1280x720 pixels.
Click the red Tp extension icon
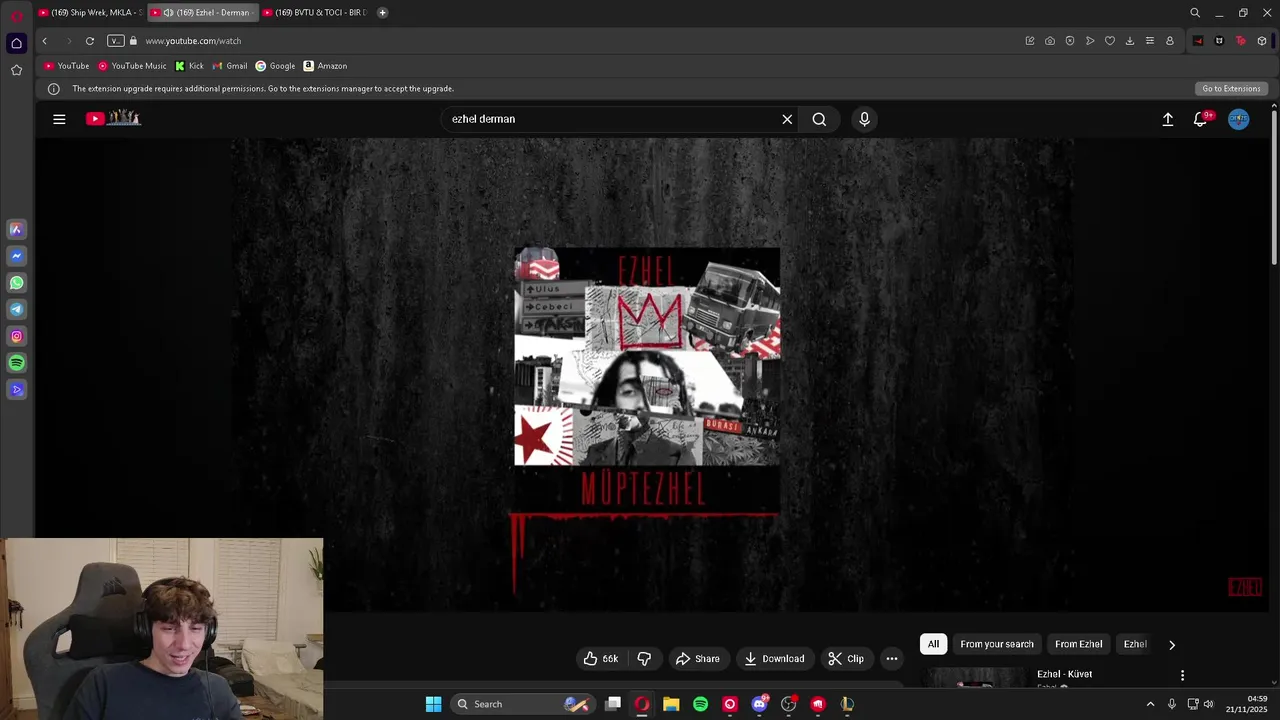click(1241, 41)
